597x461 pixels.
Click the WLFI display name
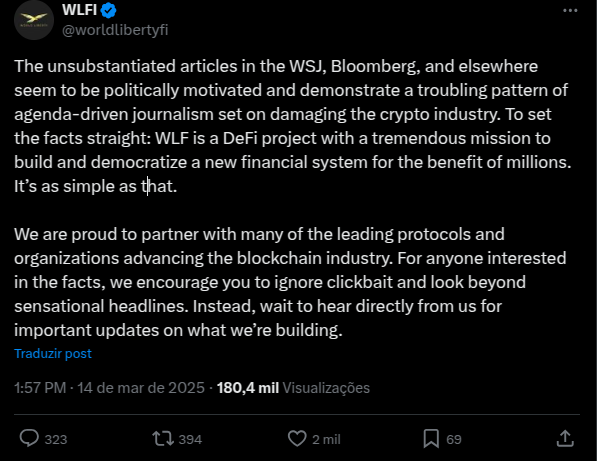click(x=80, y=10)
